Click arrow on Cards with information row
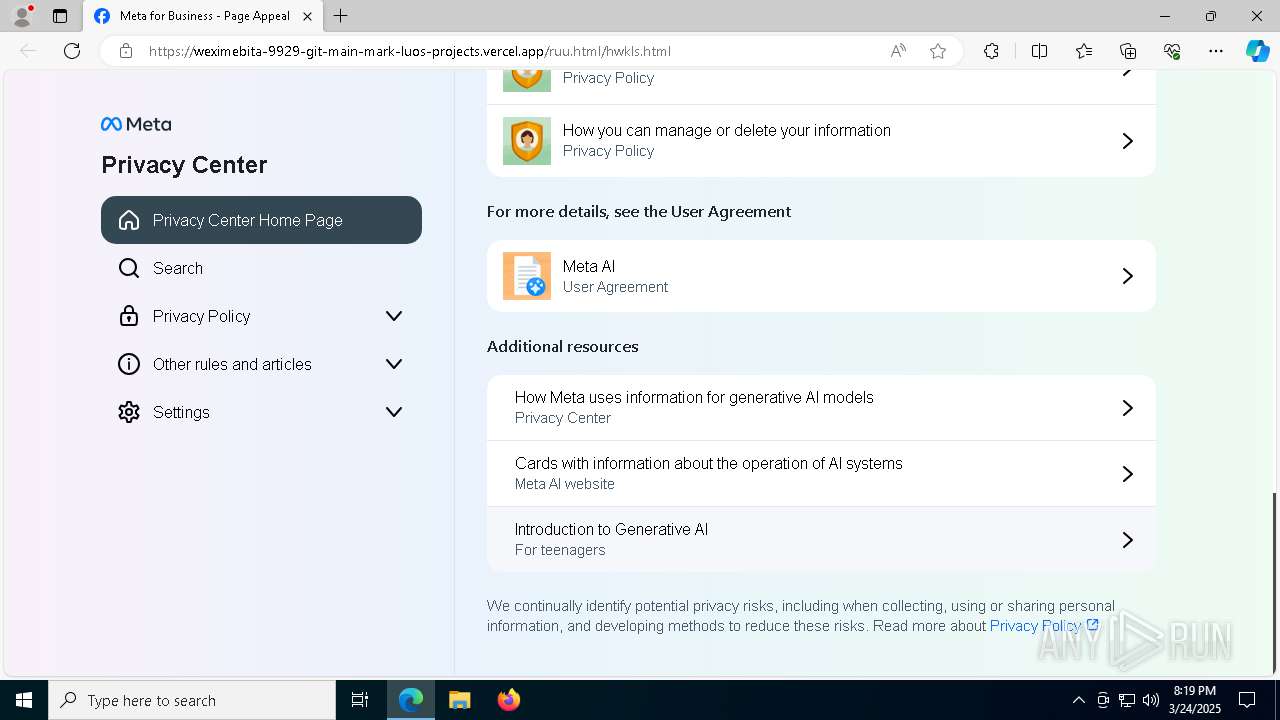Viewport: 1280px width, 720px height. click(1127, 474)
